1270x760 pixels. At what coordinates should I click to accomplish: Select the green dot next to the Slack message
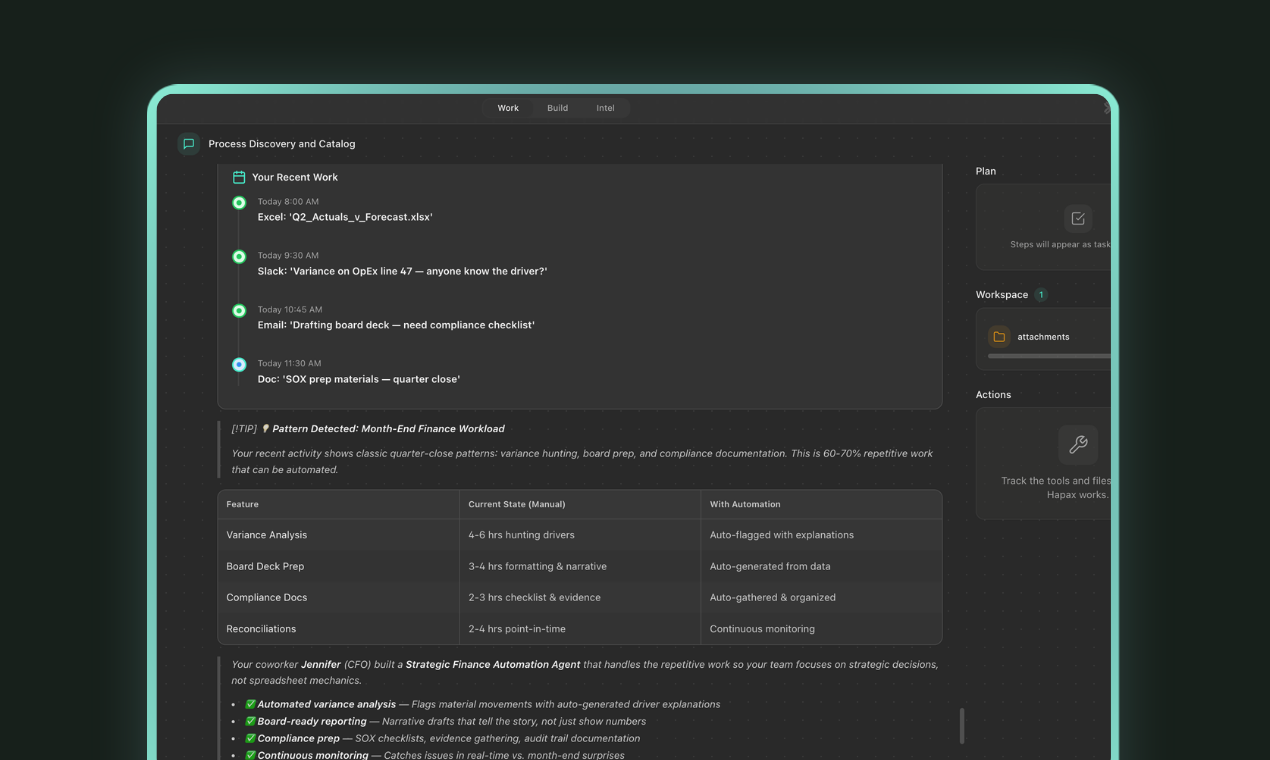238,256
